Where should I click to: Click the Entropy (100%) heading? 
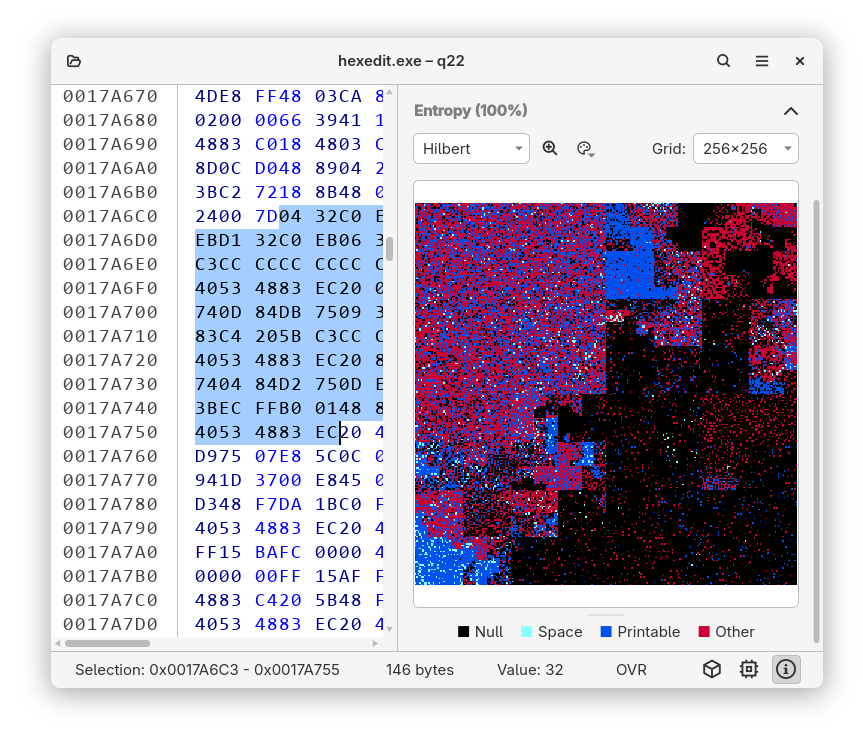471,111
